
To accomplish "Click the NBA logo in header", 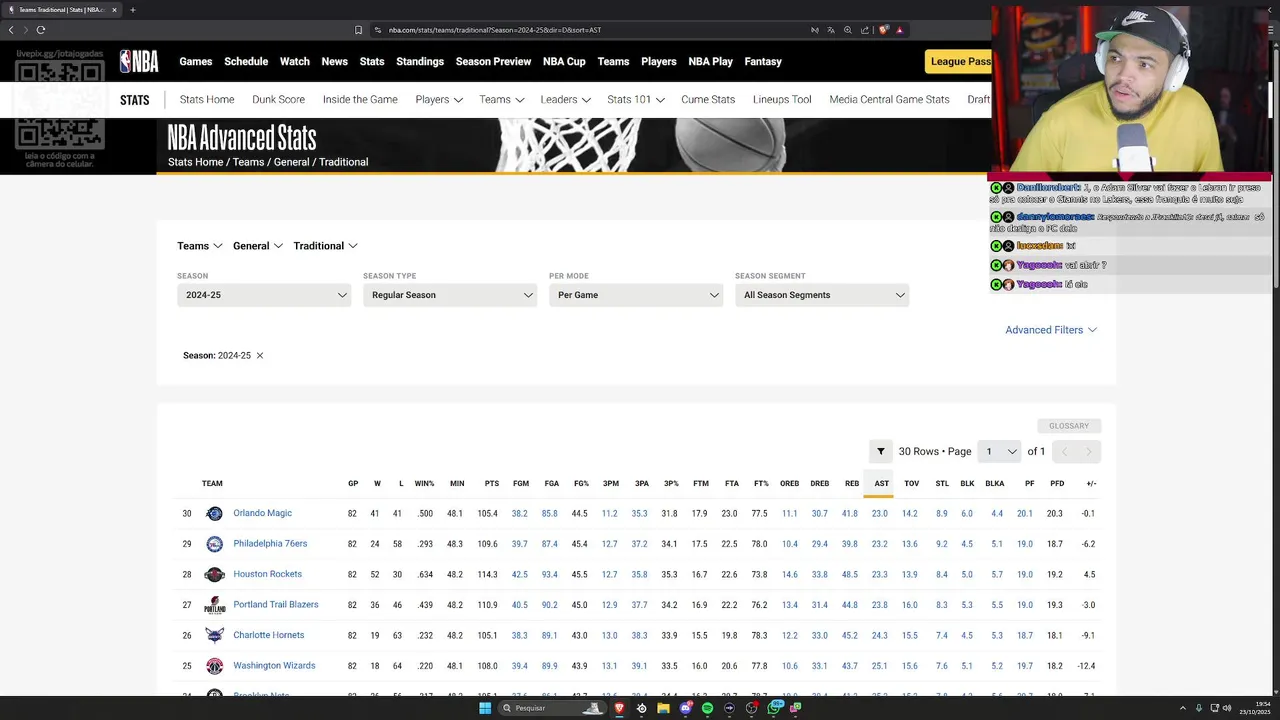I will pos(139,61).
